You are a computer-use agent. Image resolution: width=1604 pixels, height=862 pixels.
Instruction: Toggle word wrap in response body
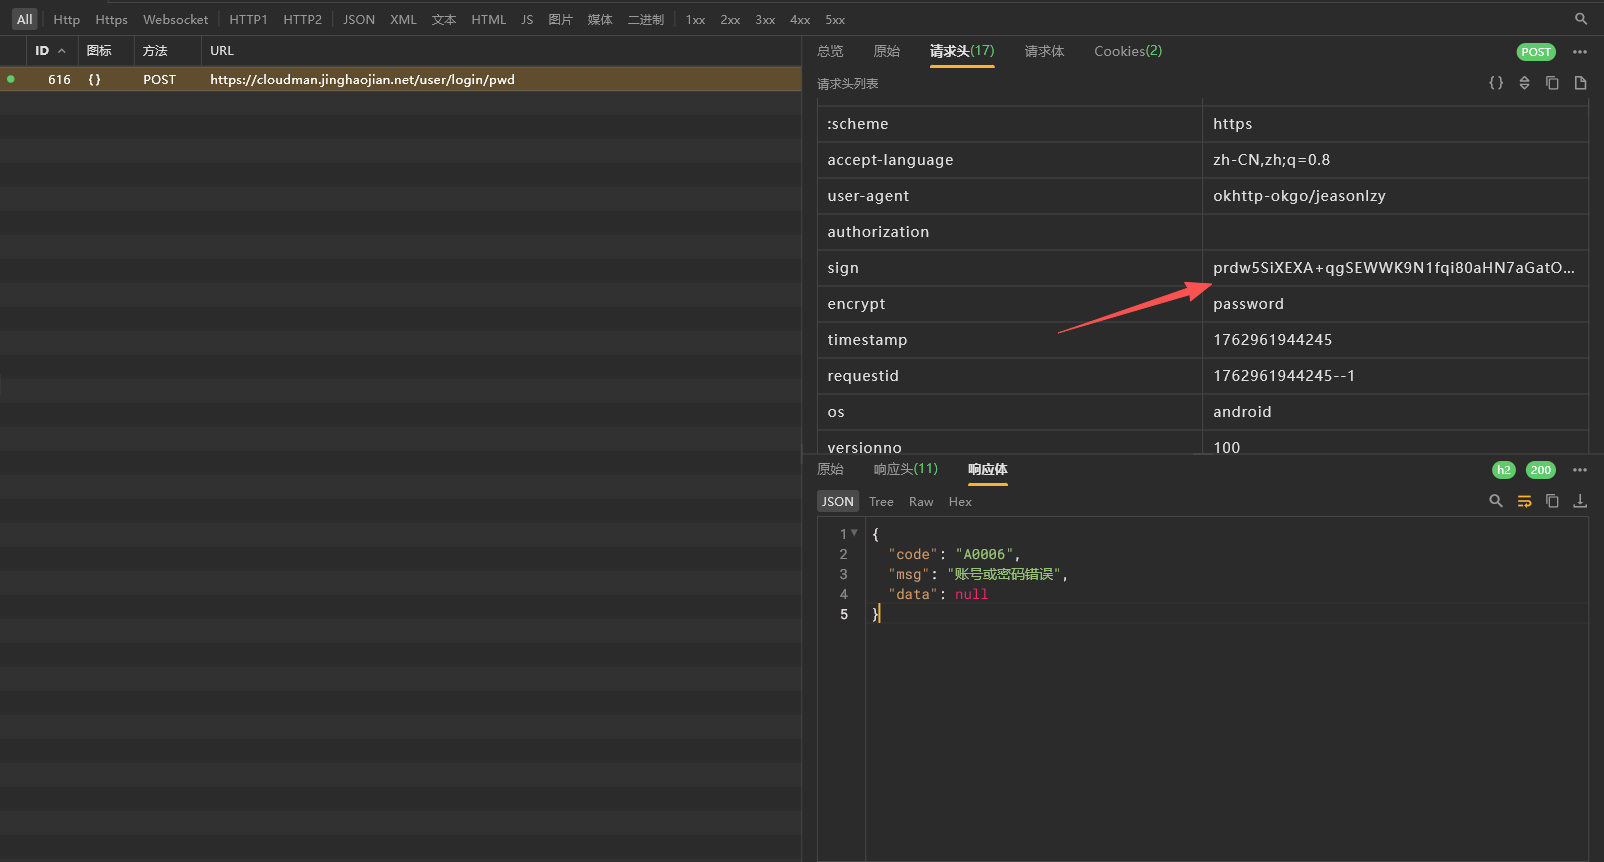[x=1524, y=501]
